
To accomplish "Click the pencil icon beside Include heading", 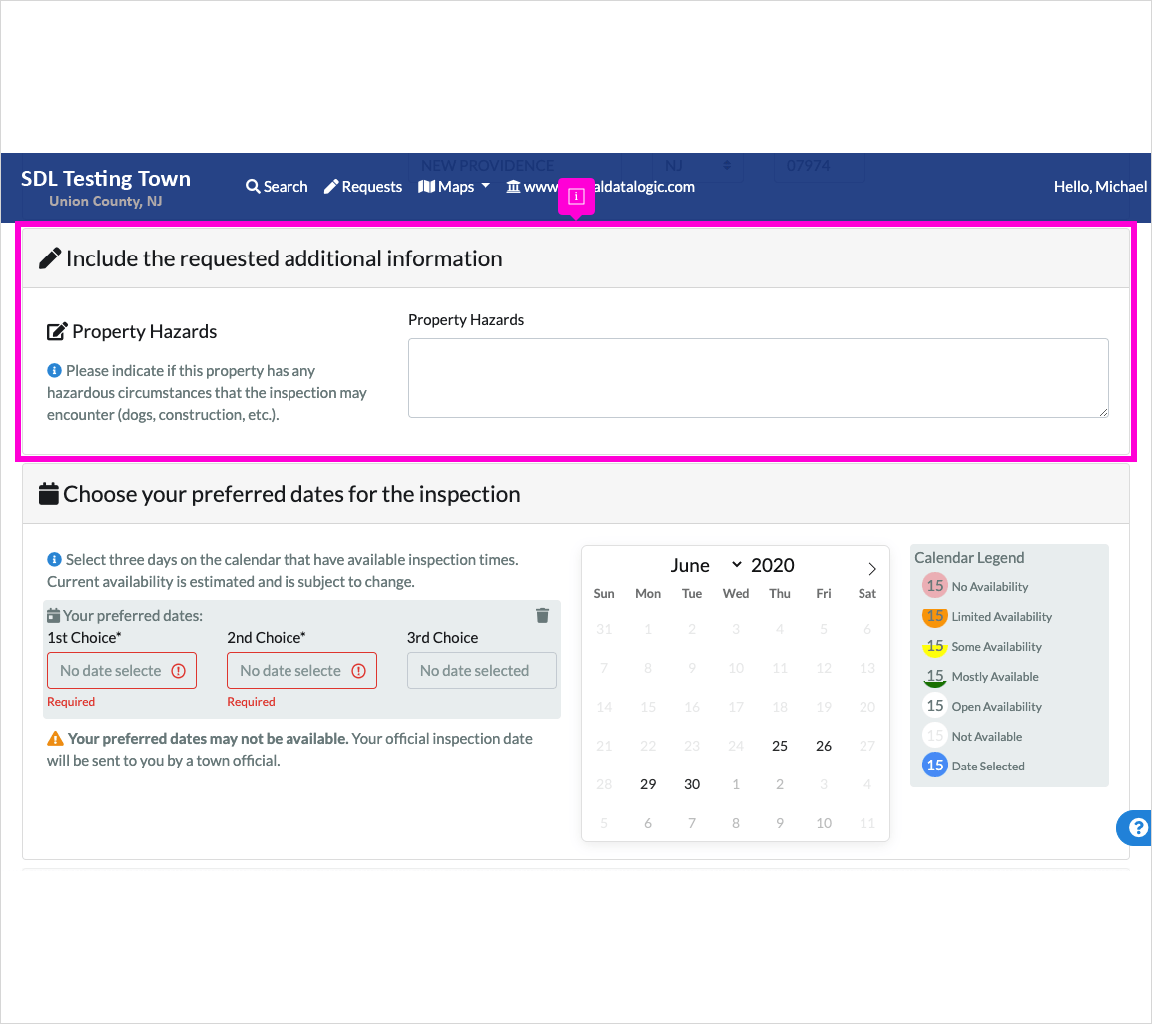I will (x=49, y=259).
